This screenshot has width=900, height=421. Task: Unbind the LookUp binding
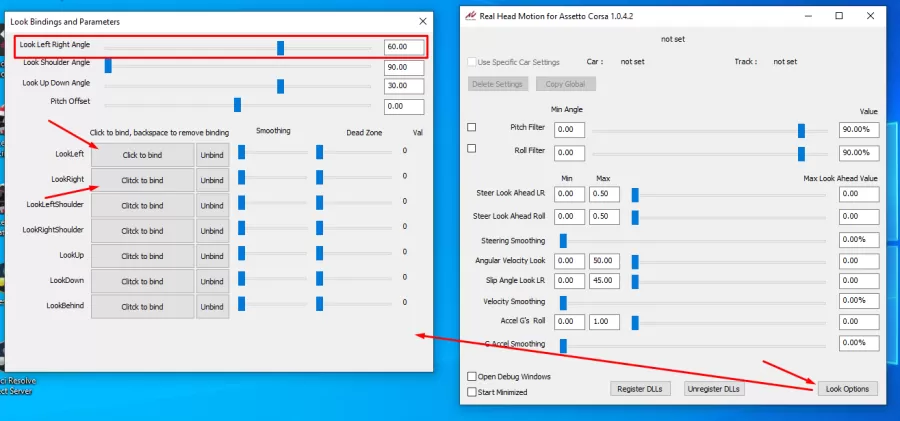(x=212, y=256)
